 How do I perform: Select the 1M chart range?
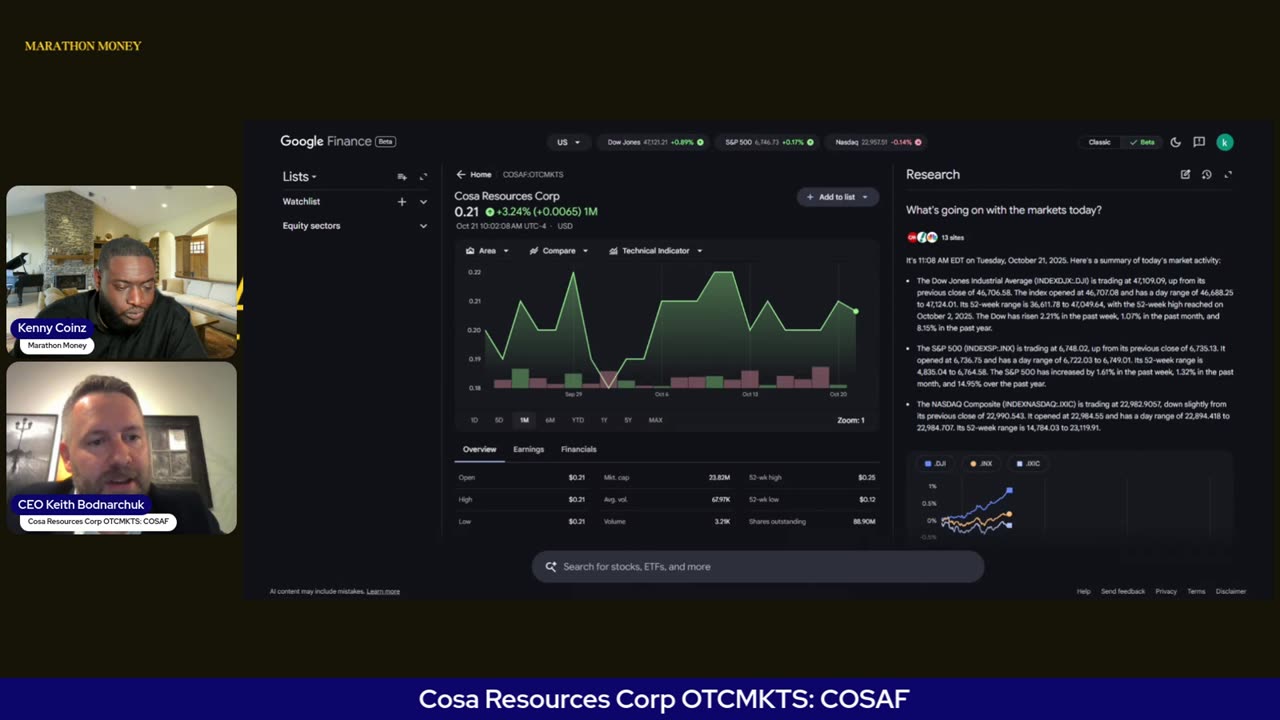pyautogui.click(x=524, y=420)
